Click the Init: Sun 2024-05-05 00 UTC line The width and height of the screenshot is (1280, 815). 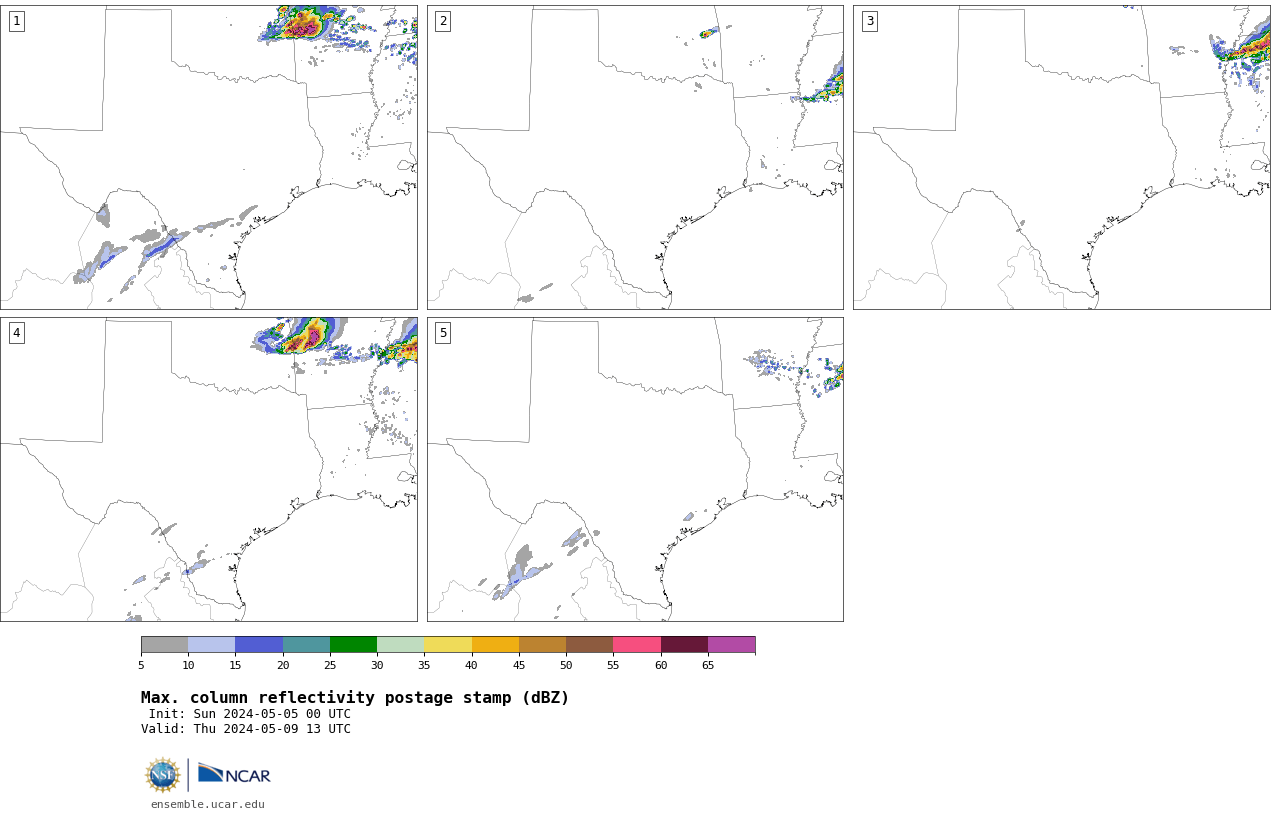click(250, 714)
